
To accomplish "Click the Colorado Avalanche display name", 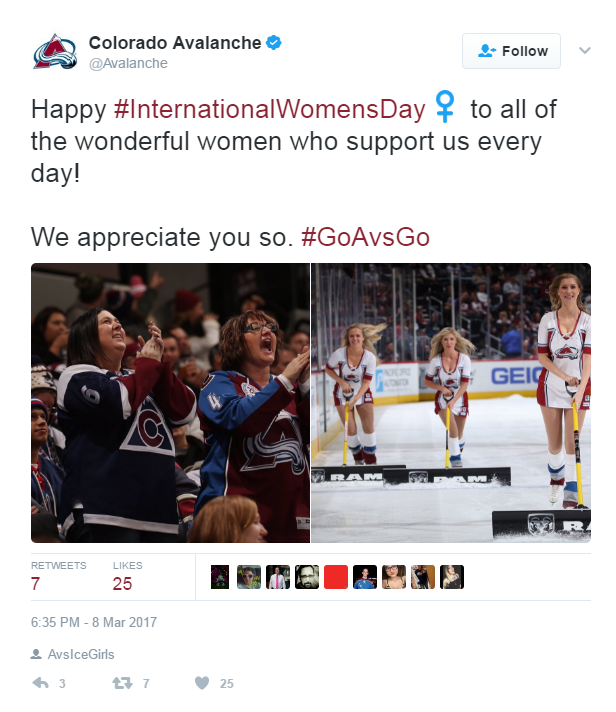I will point(174,43).
